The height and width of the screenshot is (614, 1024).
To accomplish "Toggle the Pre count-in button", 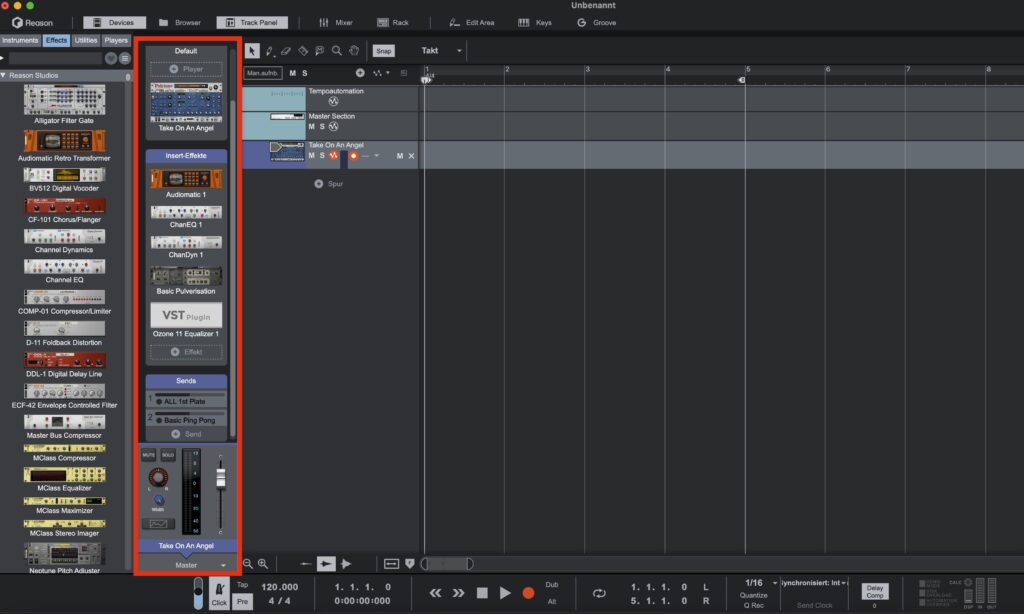I will (x=242, y=601).
